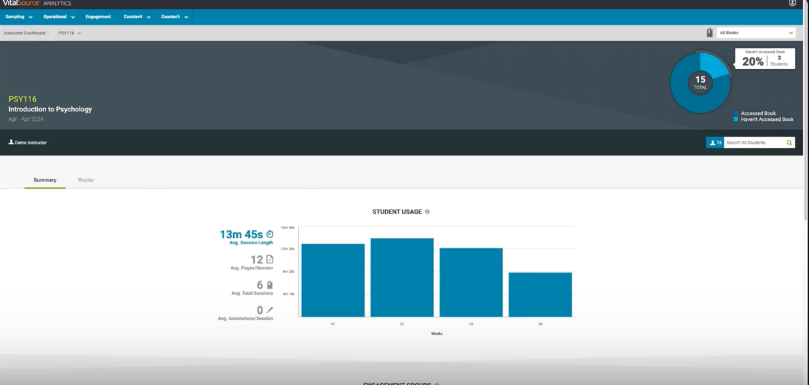This screenshot has height=385, width=809.
Task: Click the info icon next to Student Usage
Action: pyautogui.click(x=427, y=212)
